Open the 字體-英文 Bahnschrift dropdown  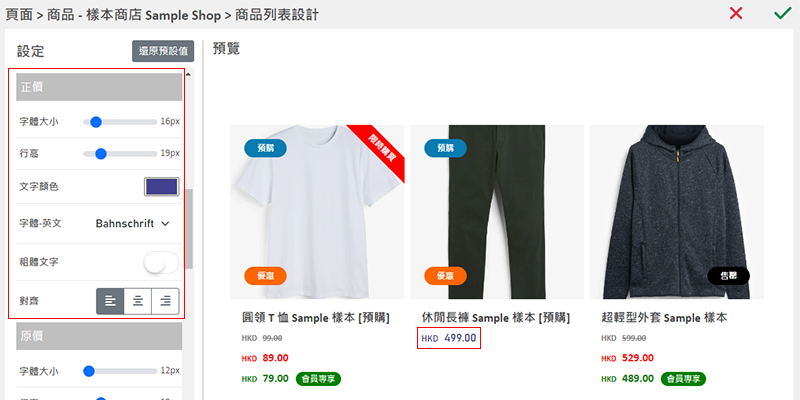click(132, 223)
